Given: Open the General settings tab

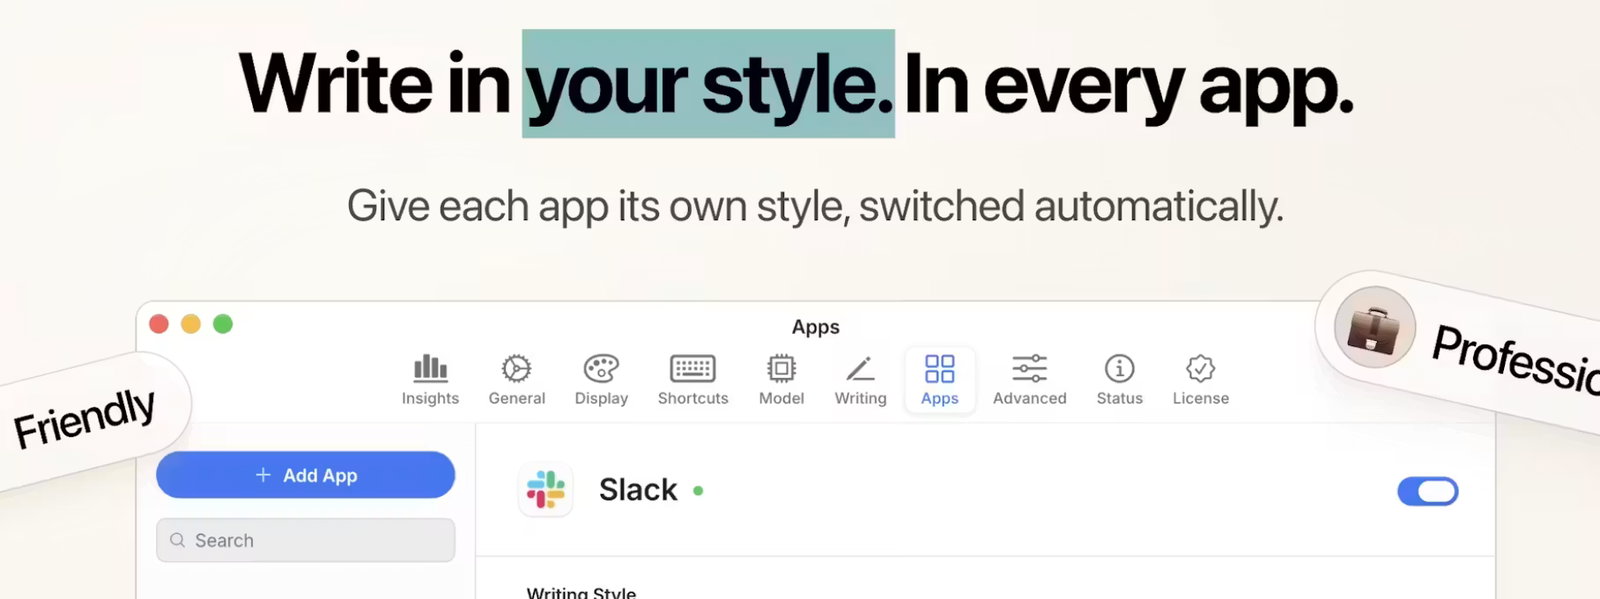Looking at the screenshot, I should [517, 380].
